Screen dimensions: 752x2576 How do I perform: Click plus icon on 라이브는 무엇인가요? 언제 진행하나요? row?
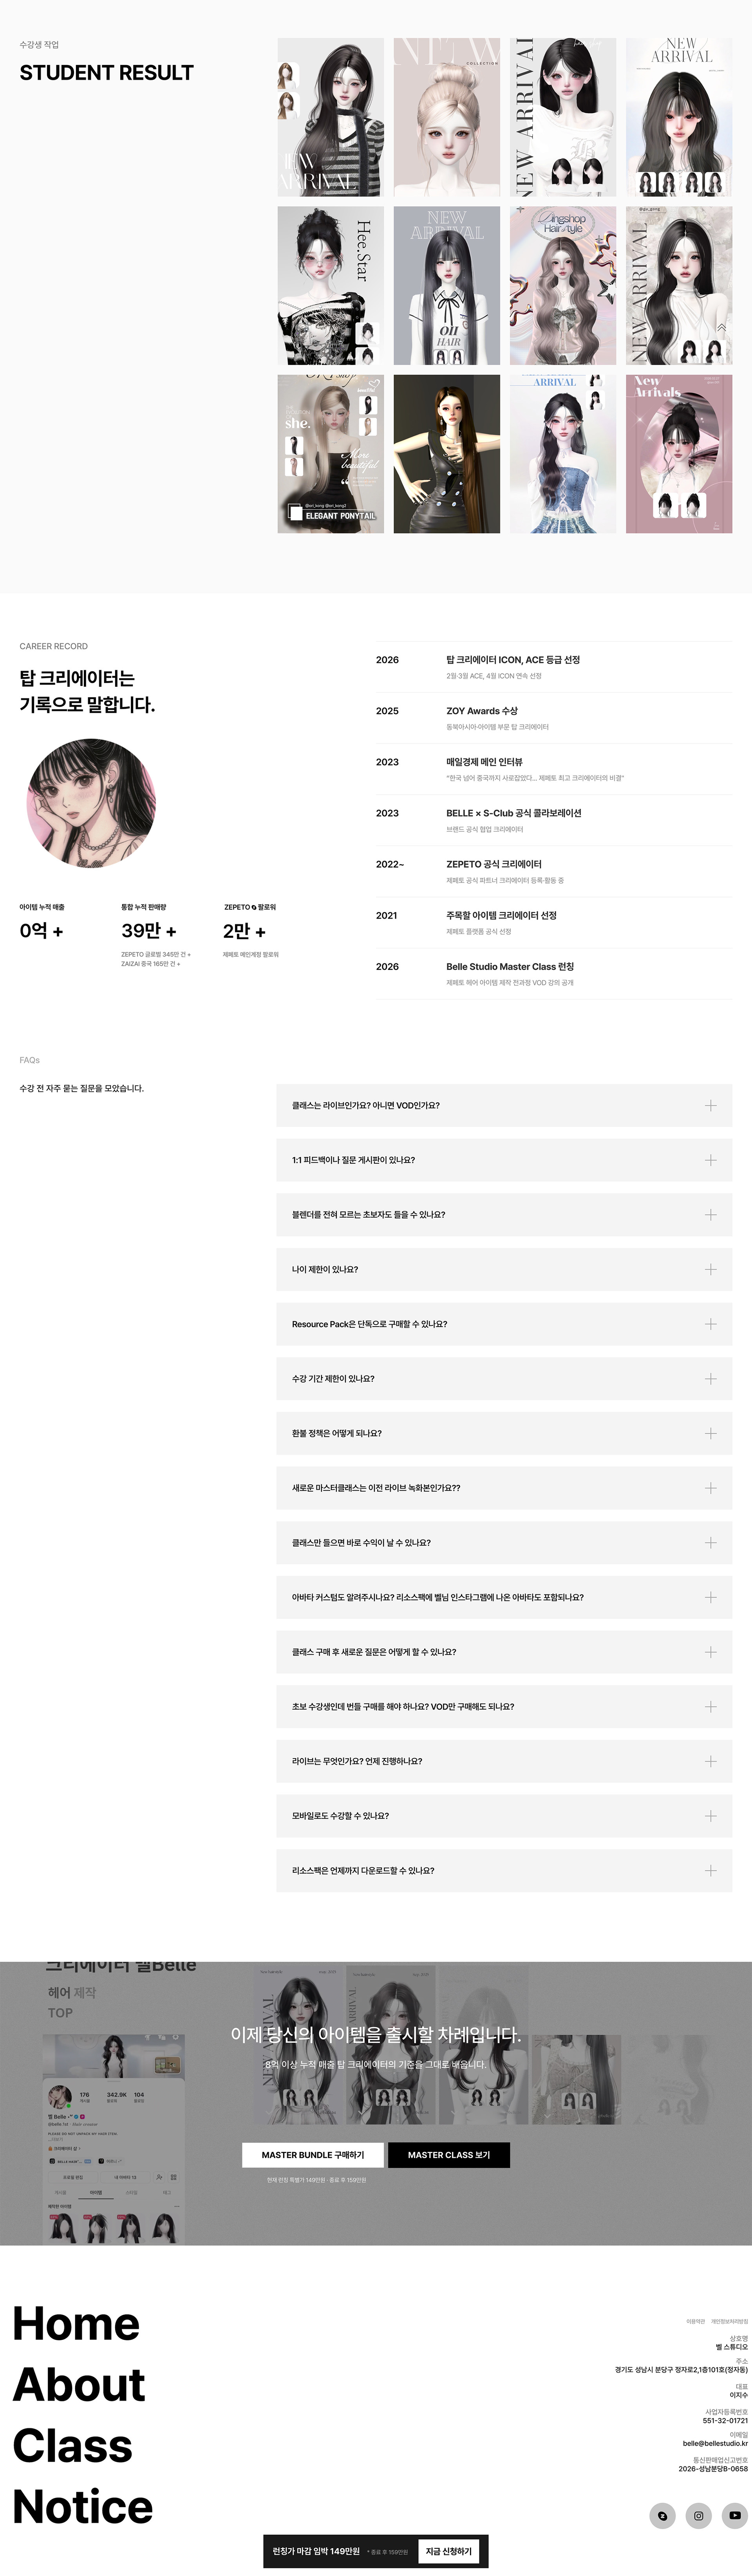click(710, 1761)
